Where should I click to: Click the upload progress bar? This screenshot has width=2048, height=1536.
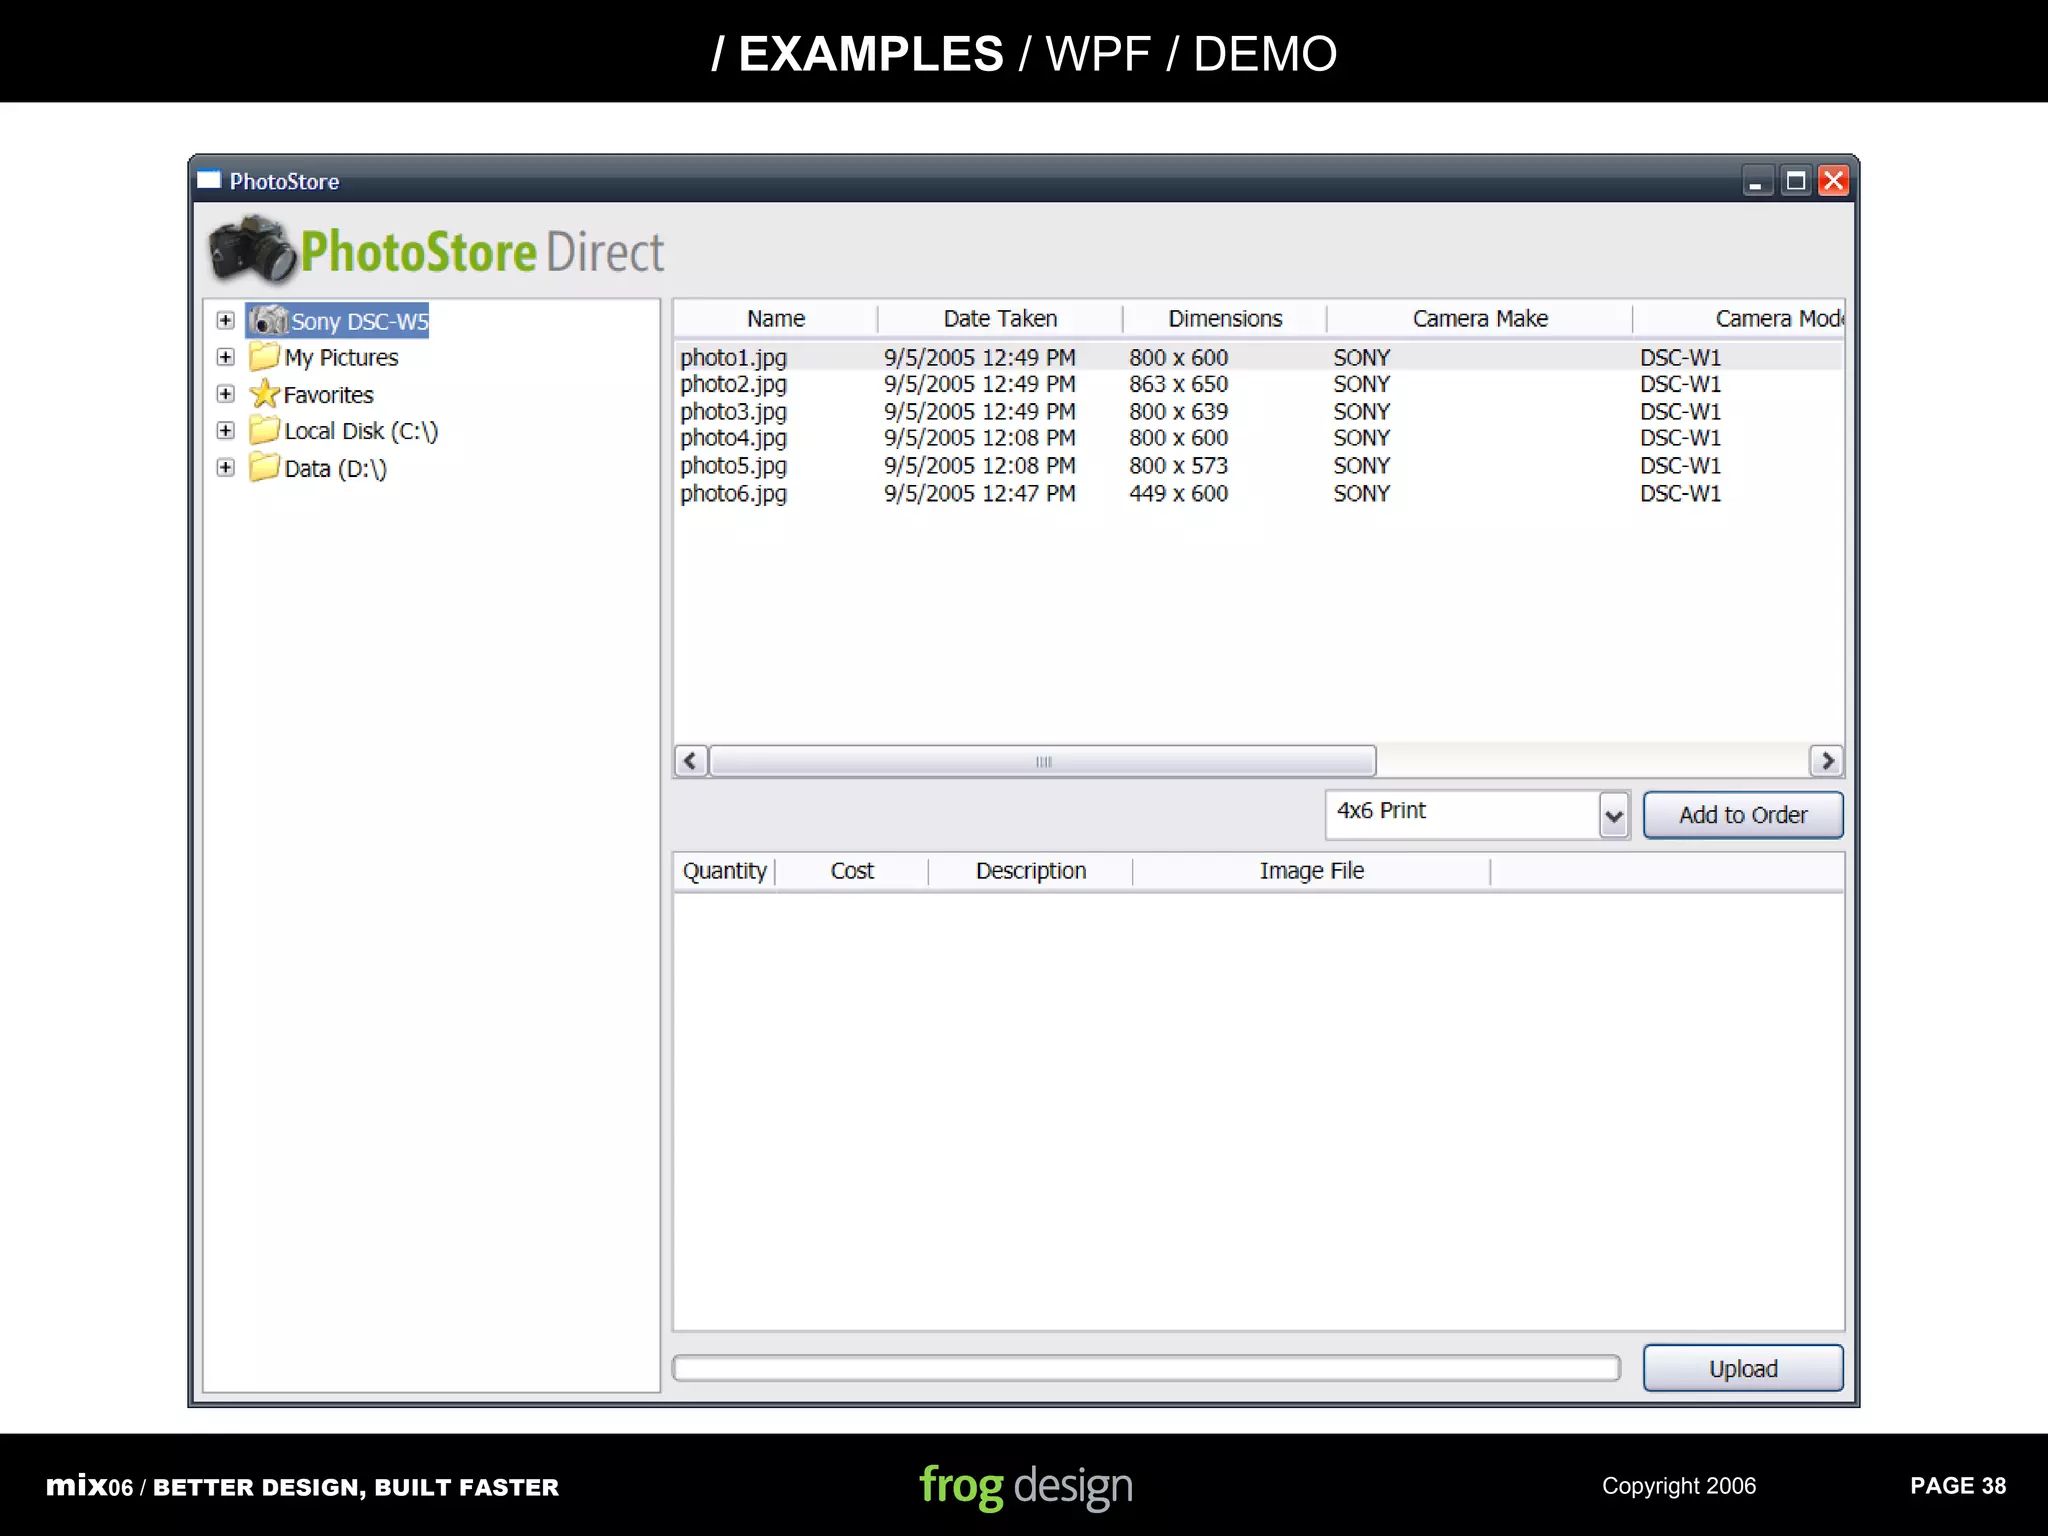pyautogui.click(x=1146, y=1368)
